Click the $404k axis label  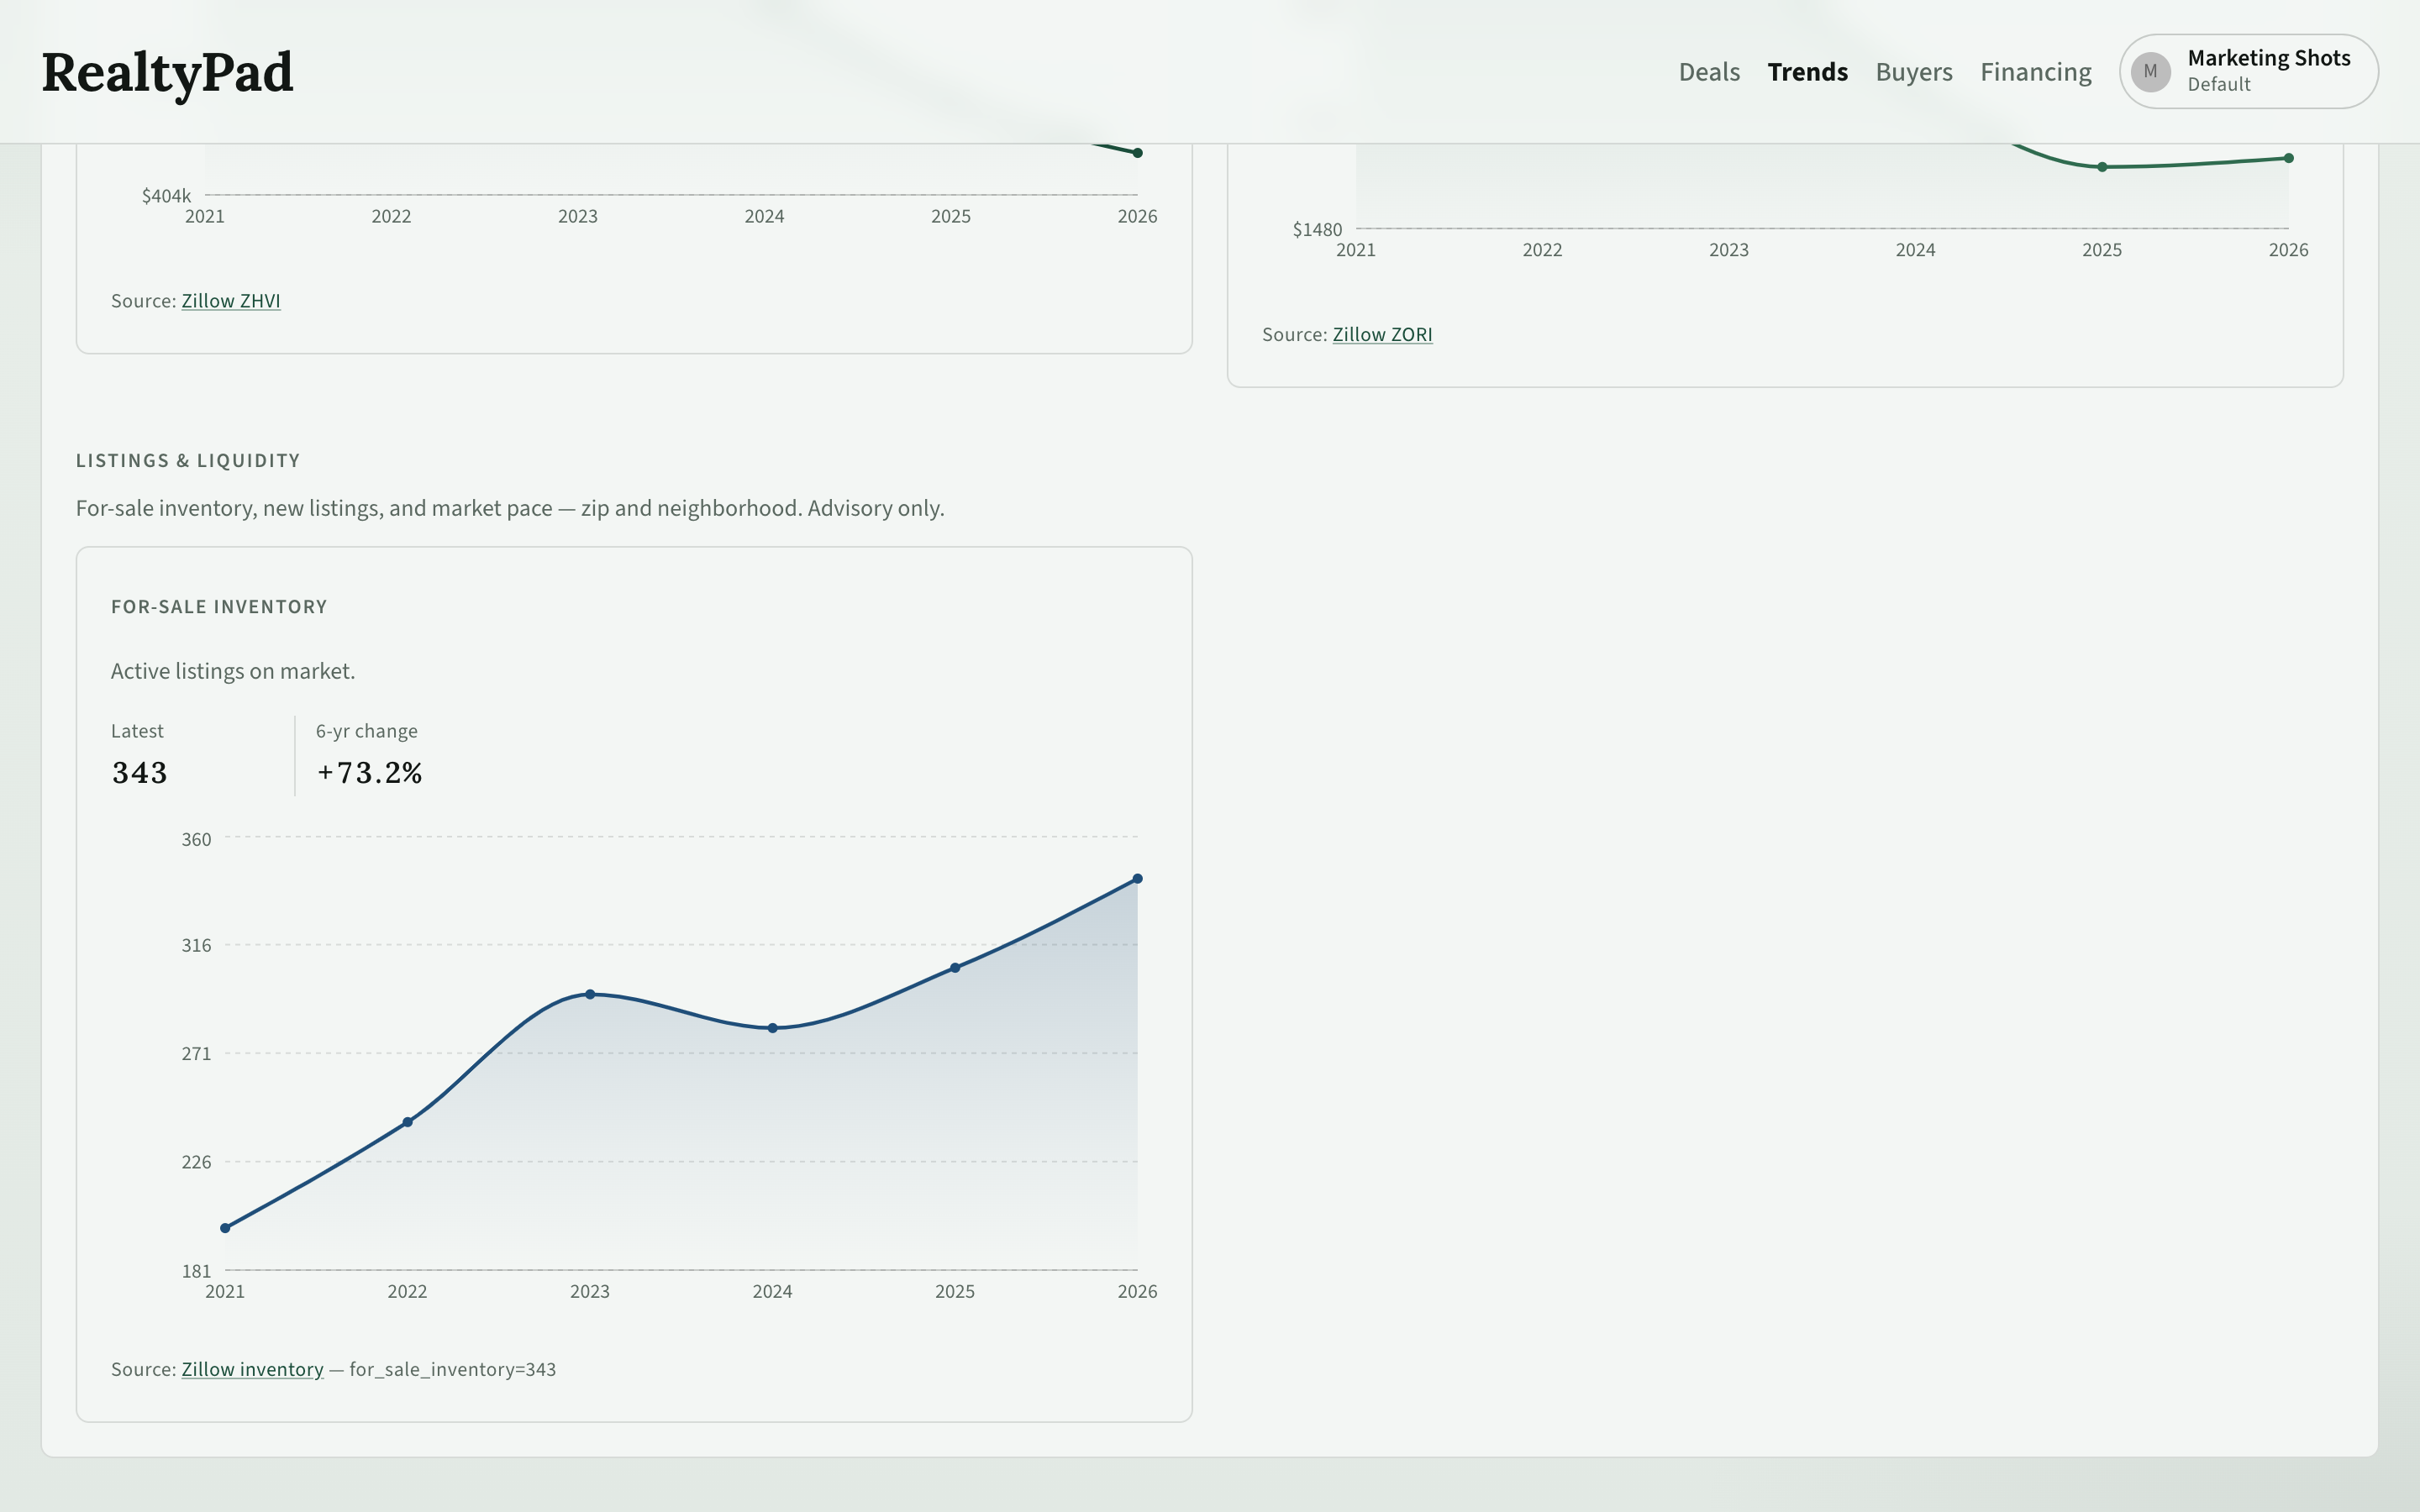click(166, 196)
